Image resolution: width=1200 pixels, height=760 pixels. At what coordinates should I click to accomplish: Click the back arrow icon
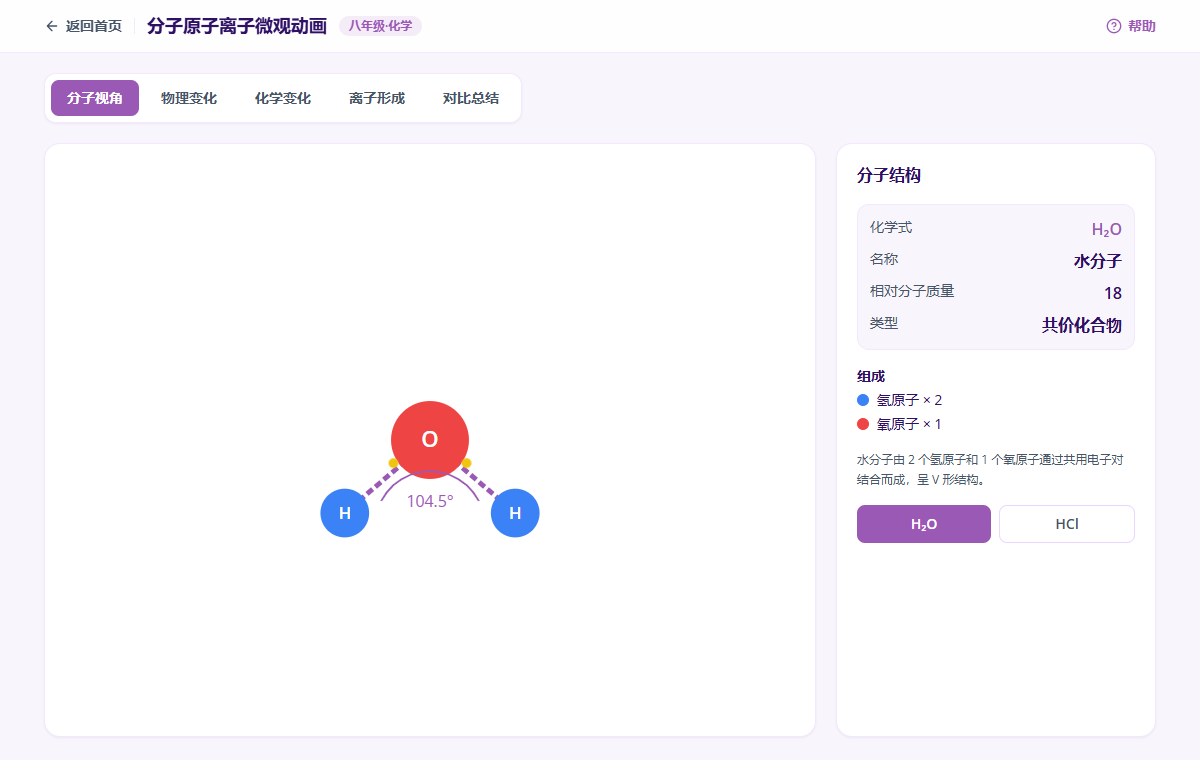coord(52,26)
